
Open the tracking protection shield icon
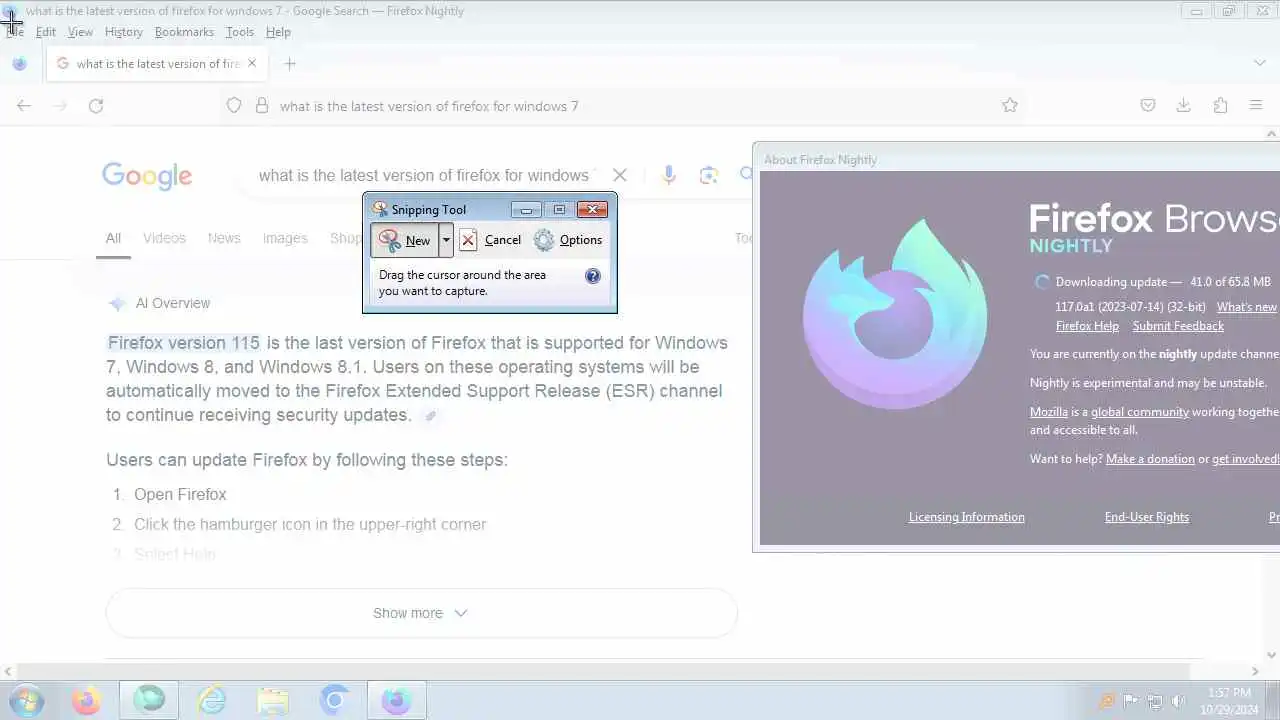pyautogui.click(x=234, y=105)
